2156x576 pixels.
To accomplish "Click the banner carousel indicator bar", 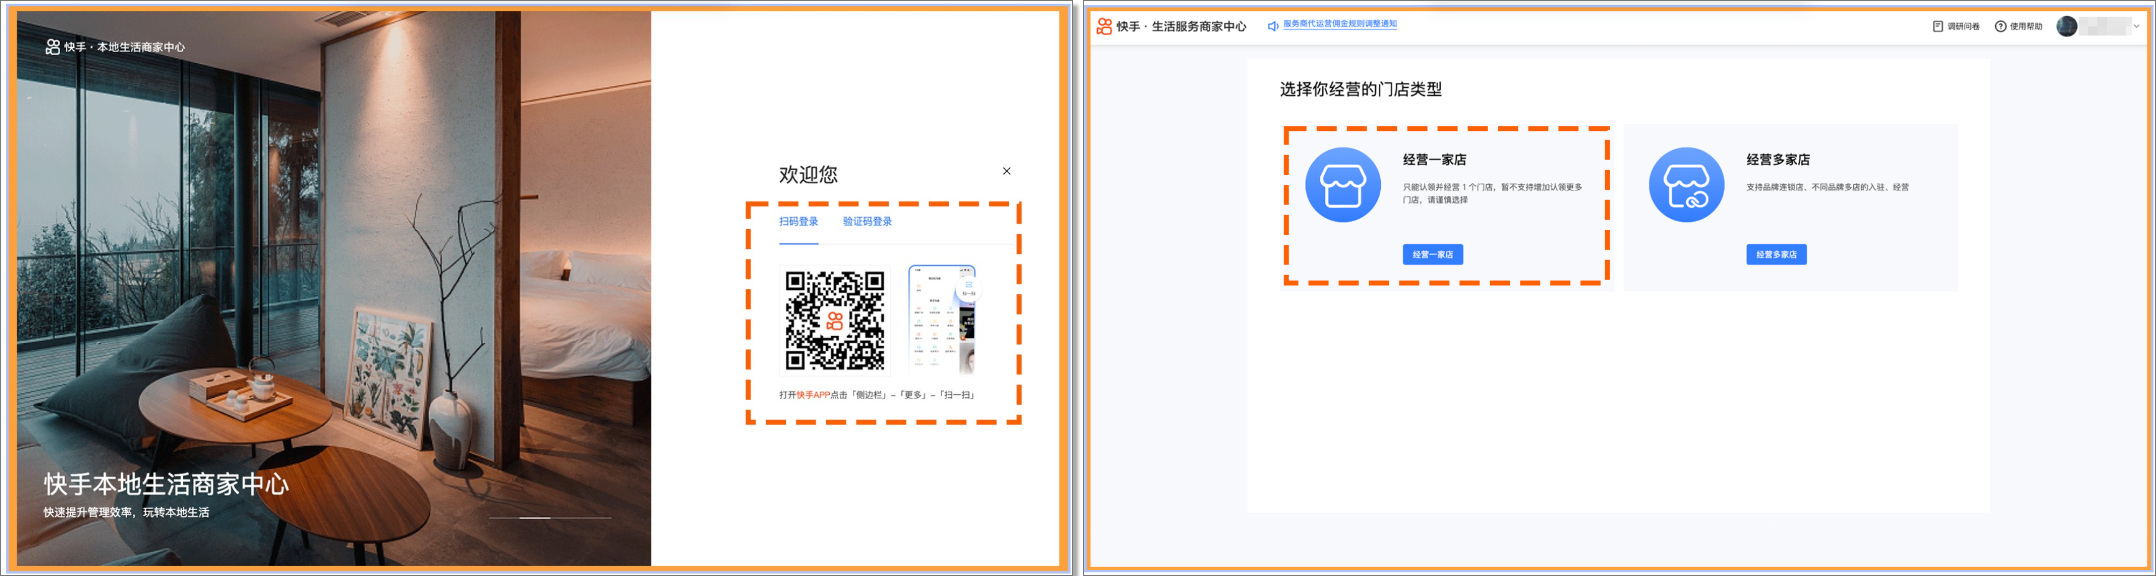I will pos(550,518).
